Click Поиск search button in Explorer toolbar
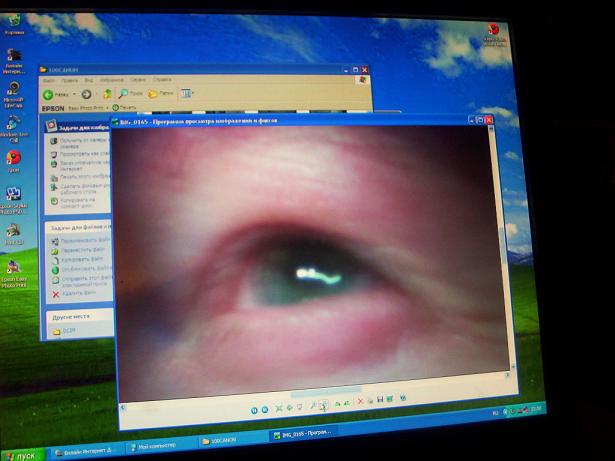This screenshot has width=615, height=461. pos(131,93)
